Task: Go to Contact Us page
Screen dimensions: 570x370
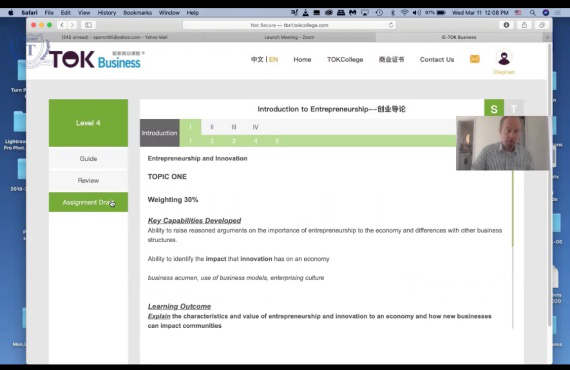Action: coord(437,60)
